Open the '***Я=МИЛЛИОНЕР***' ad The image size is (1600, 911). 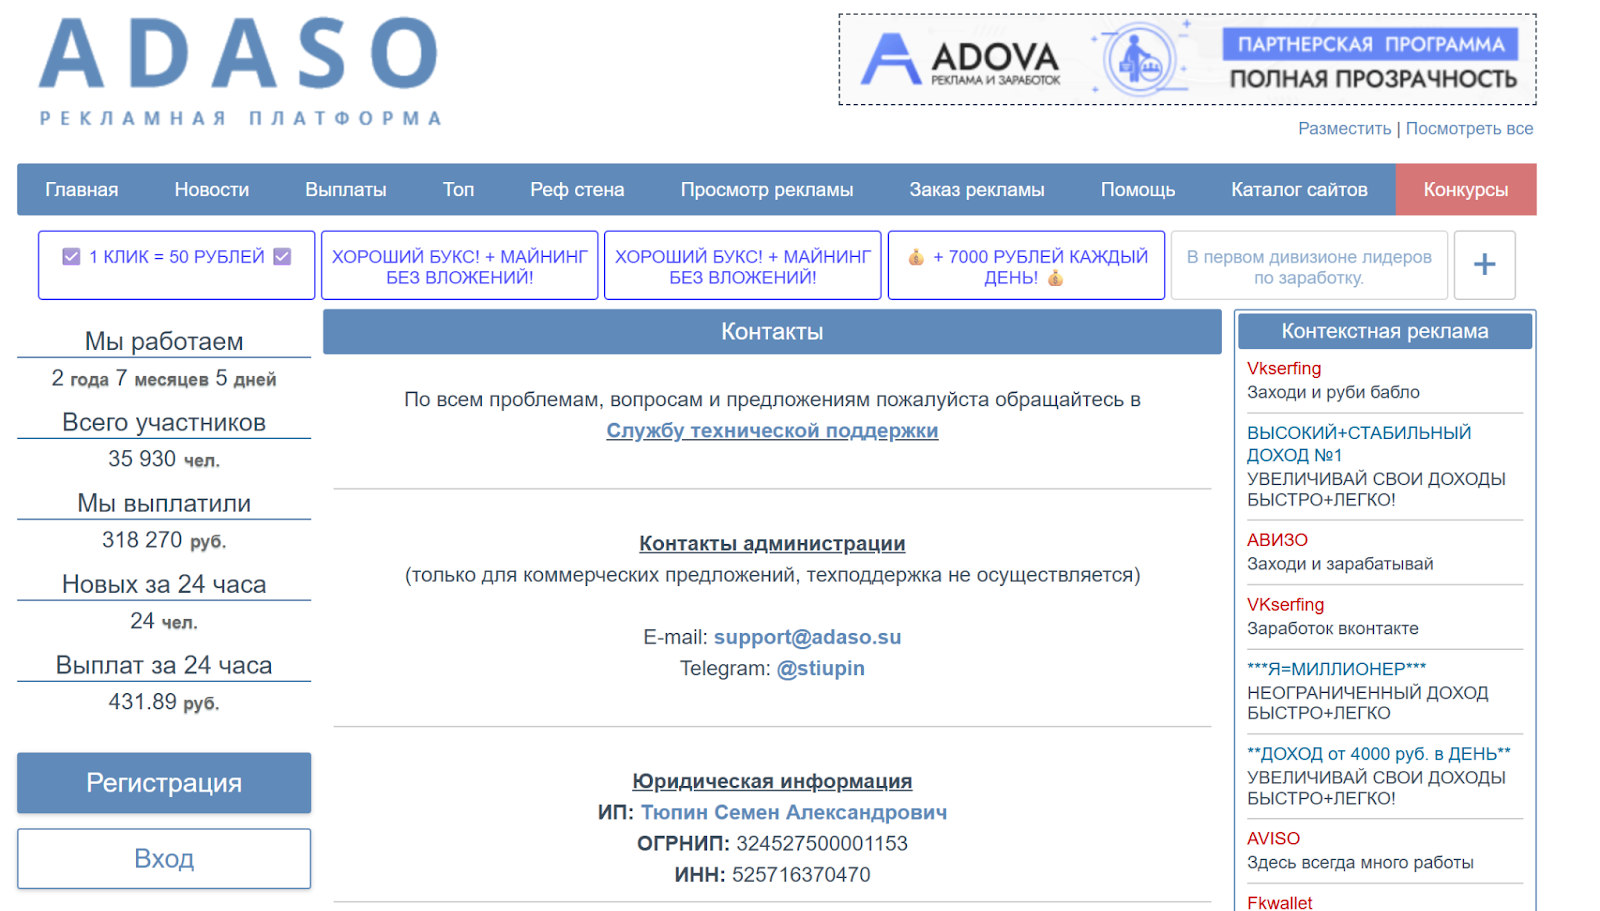[x=1336, y=669]
